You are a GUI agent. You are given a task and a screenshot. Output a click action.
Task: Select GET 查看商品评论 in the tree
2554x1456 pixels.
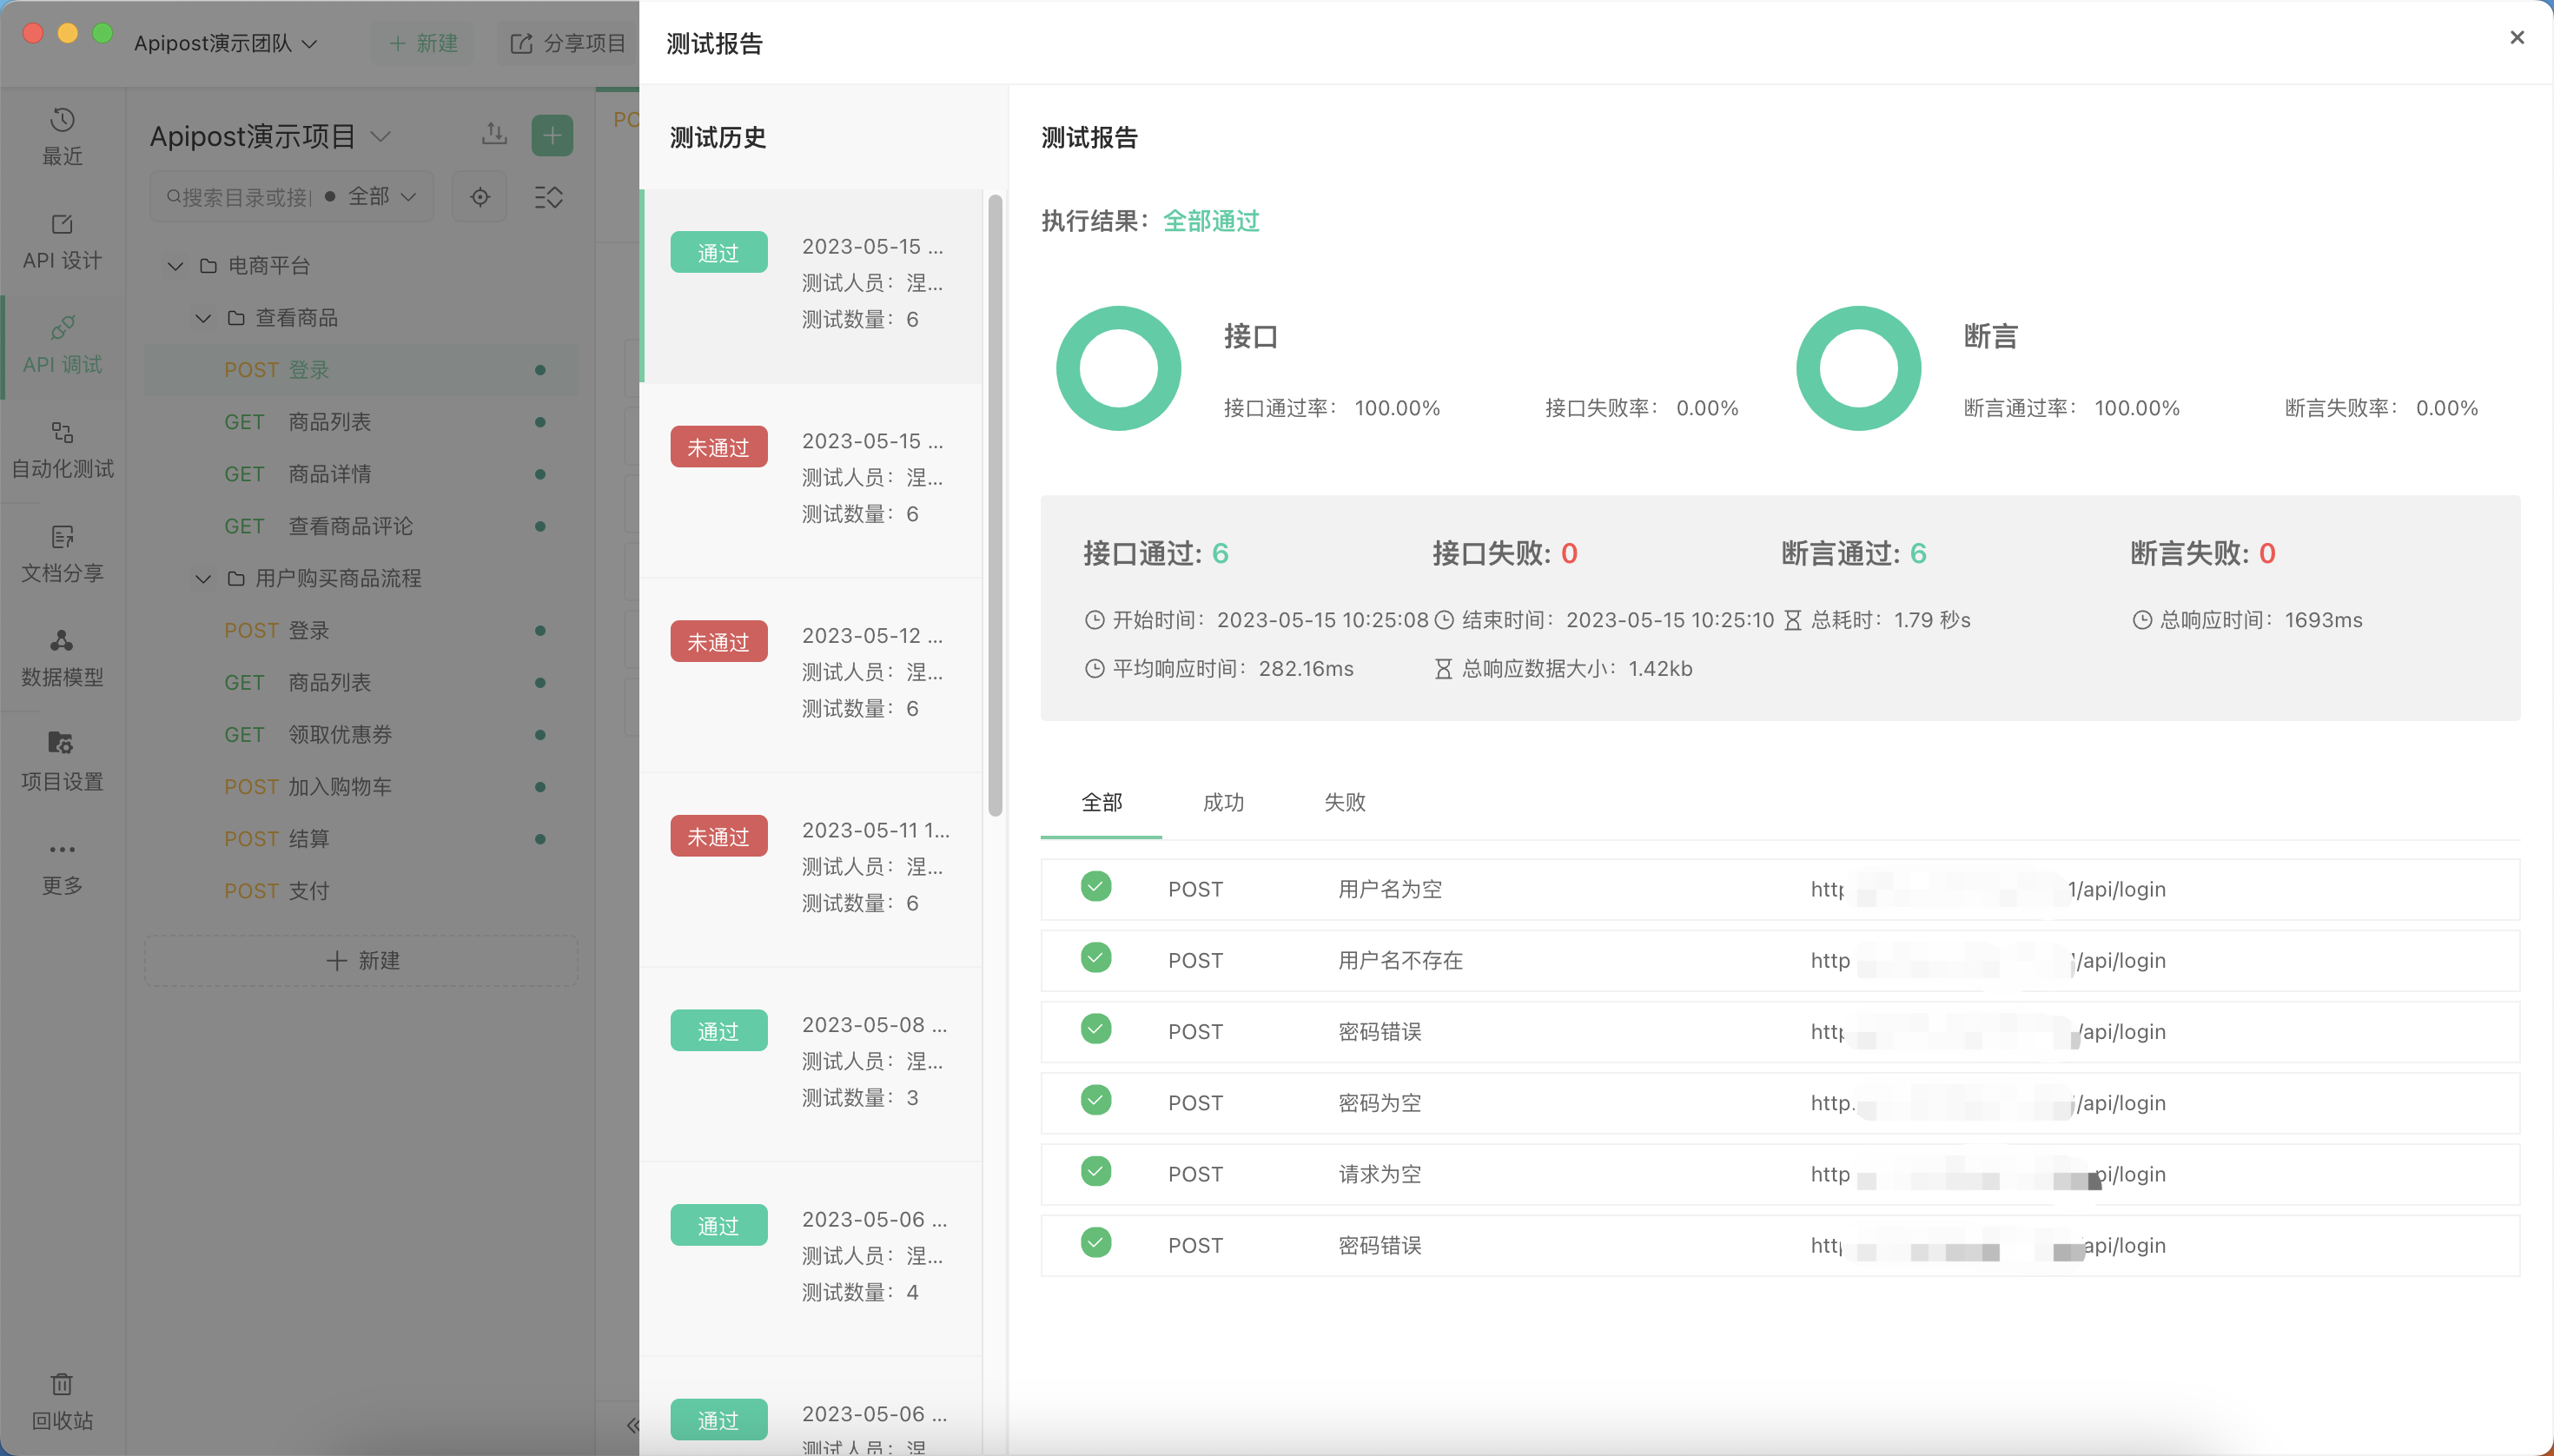coord(362,526)
